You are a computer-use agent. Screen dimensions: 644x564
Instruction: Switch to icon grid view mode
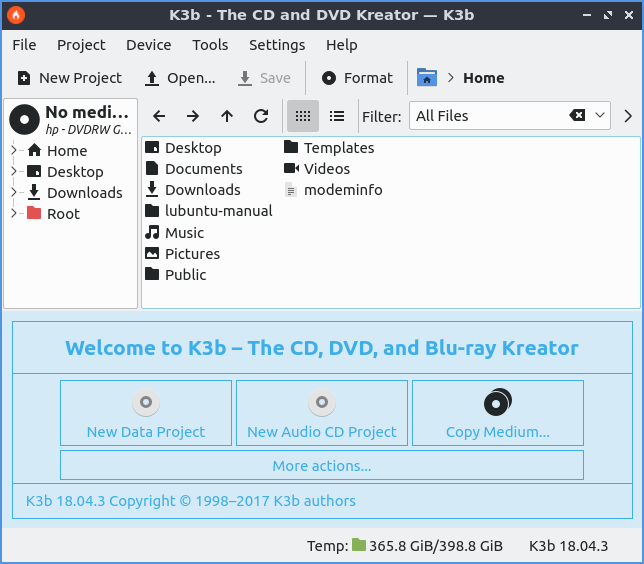coord(303,116)
